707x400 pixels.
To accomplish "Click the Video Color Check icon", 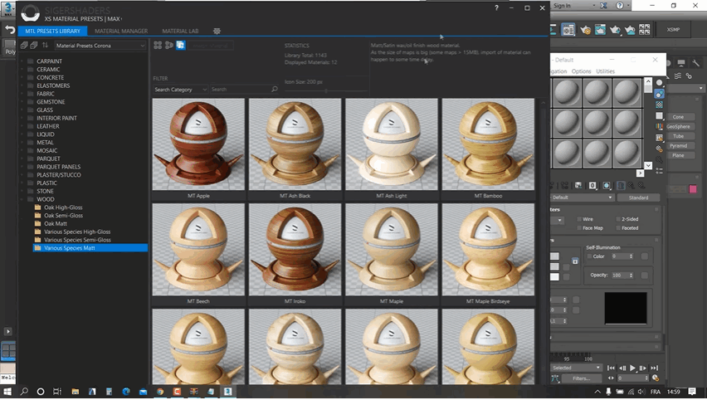I will [659, 127].
